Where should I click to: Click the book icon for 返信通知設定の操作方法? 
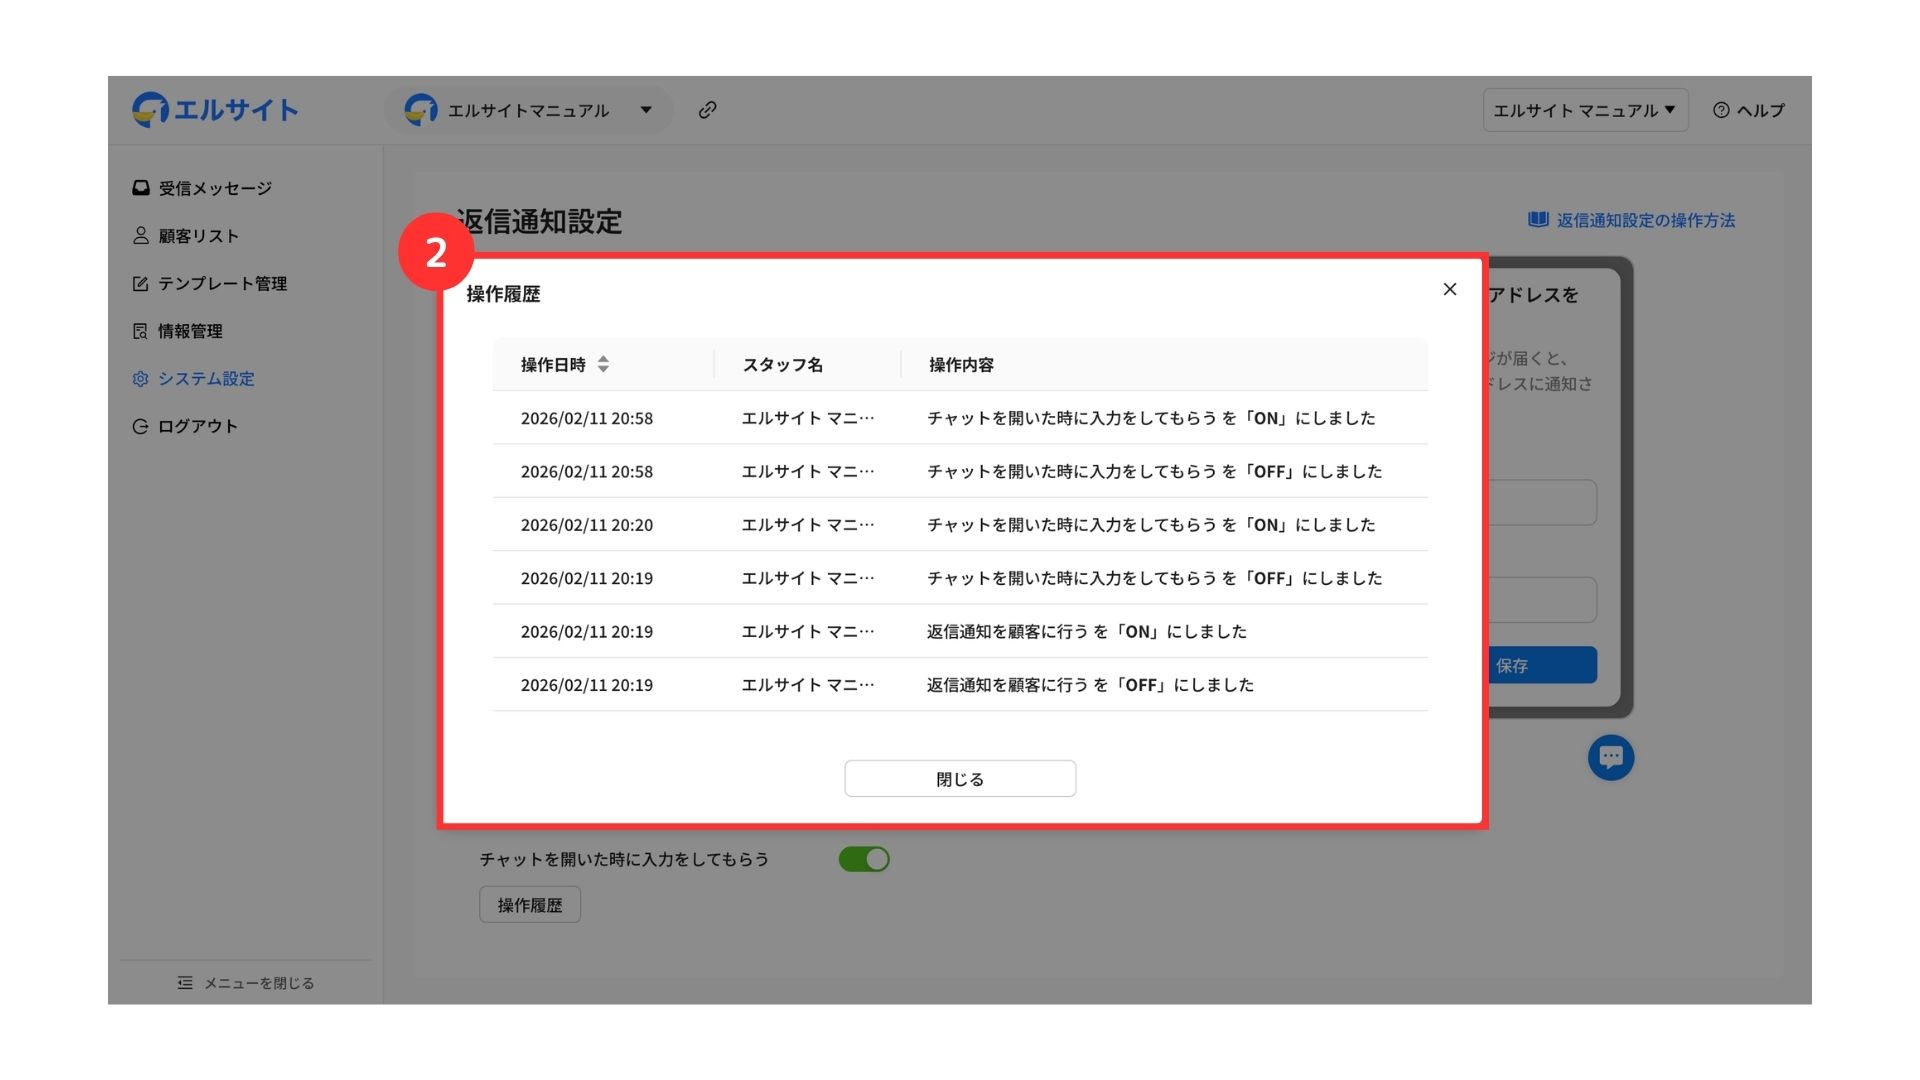click(x=1538, y=220)
